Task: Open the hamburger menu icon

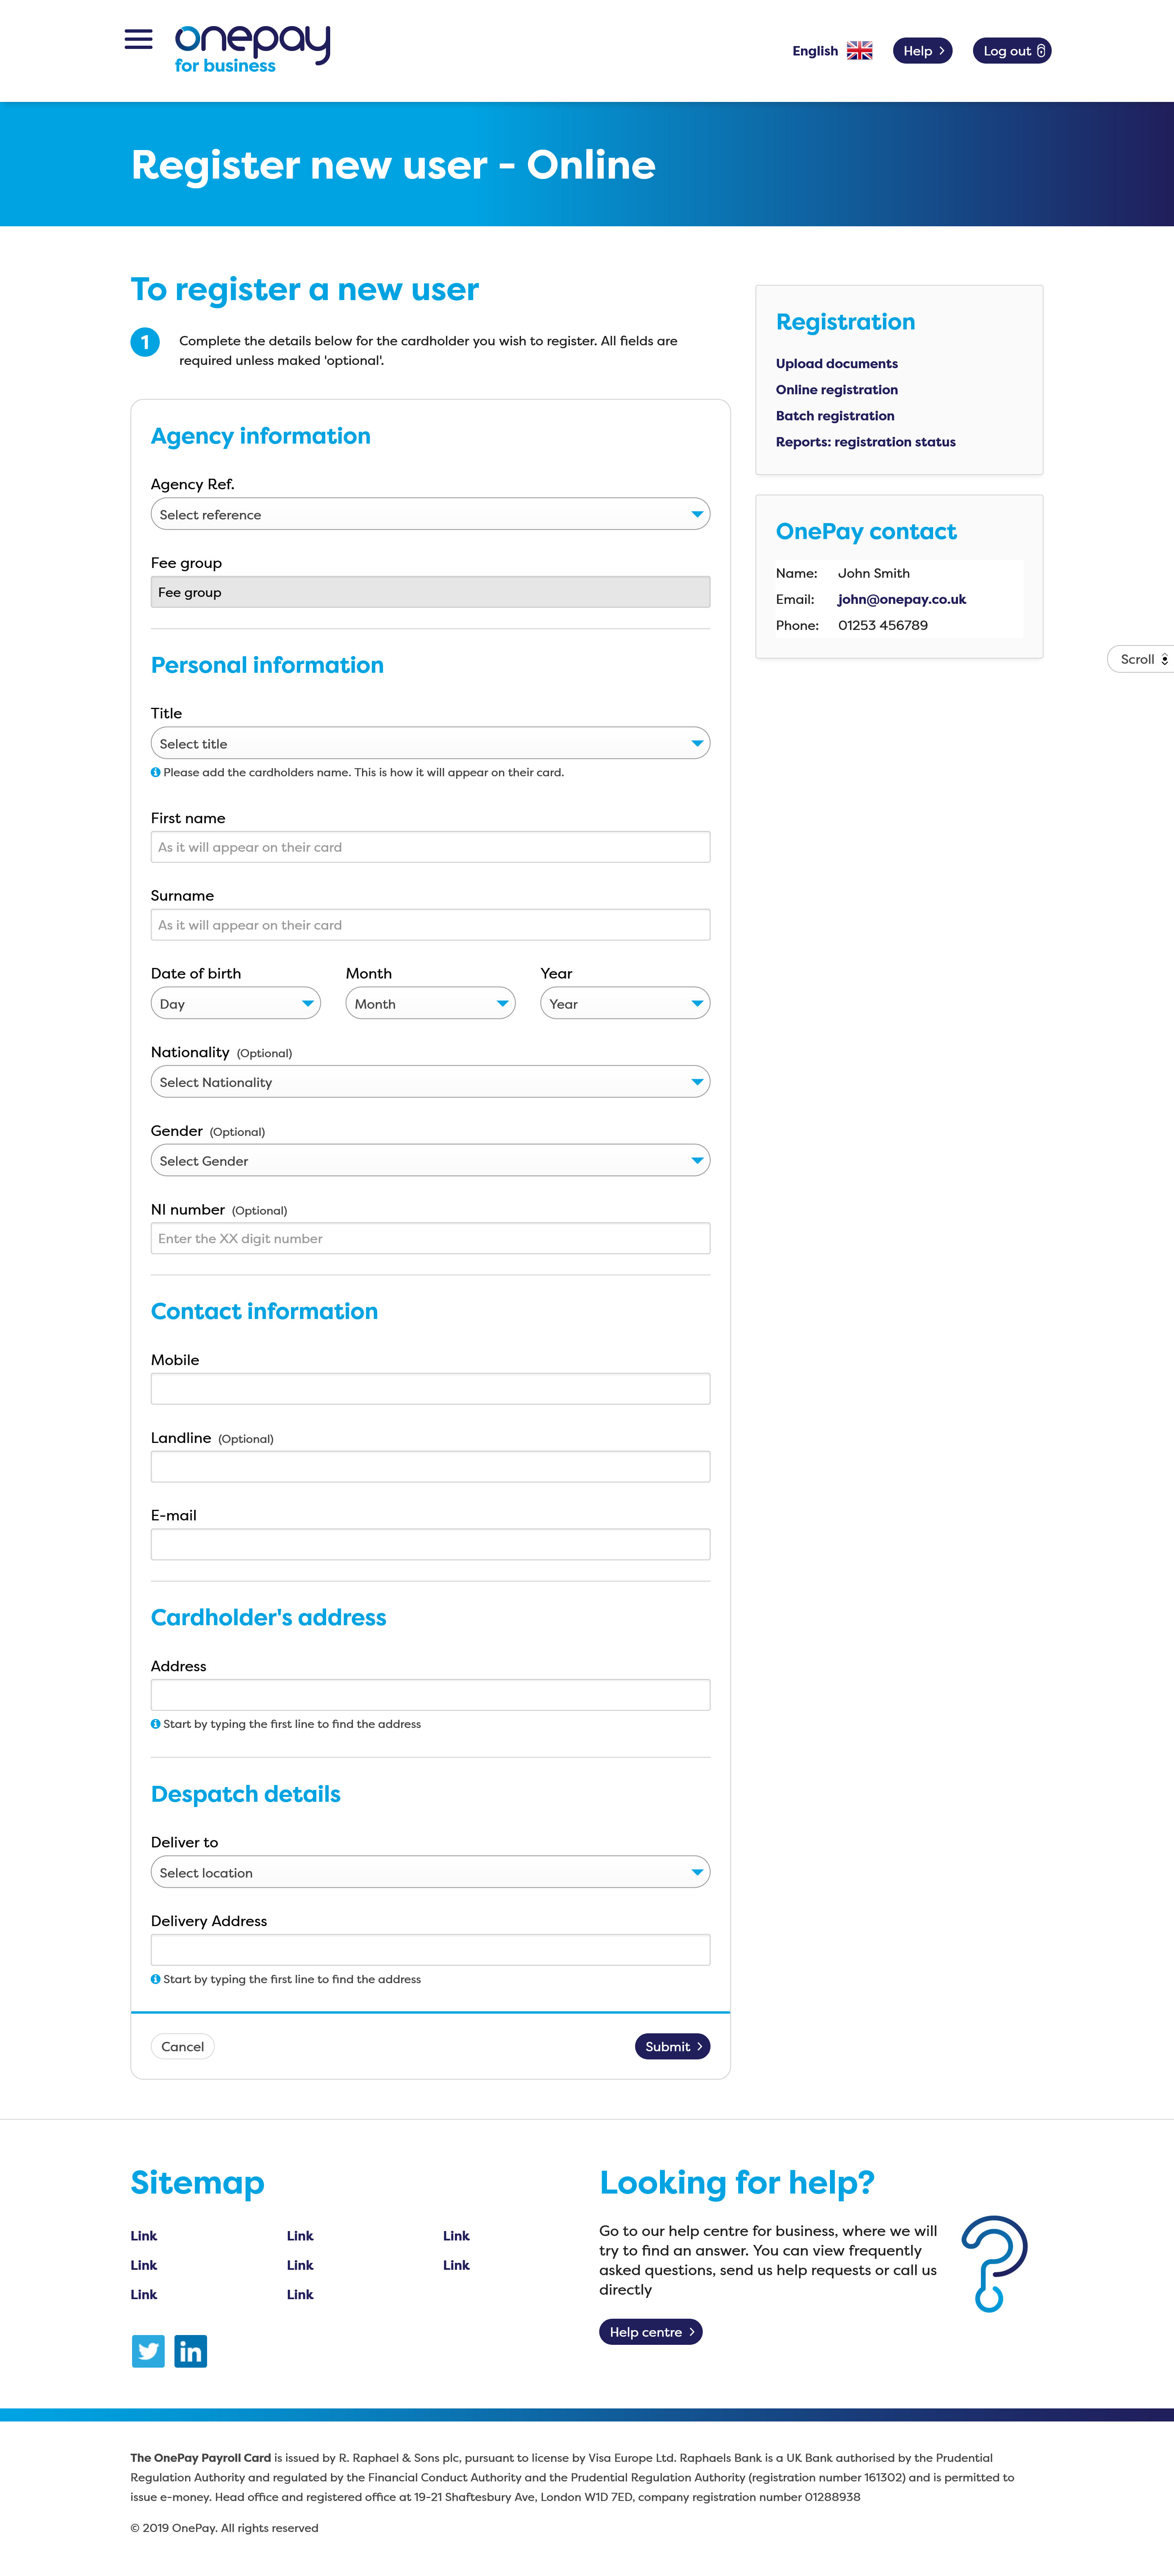Action: tap(138, 40)
